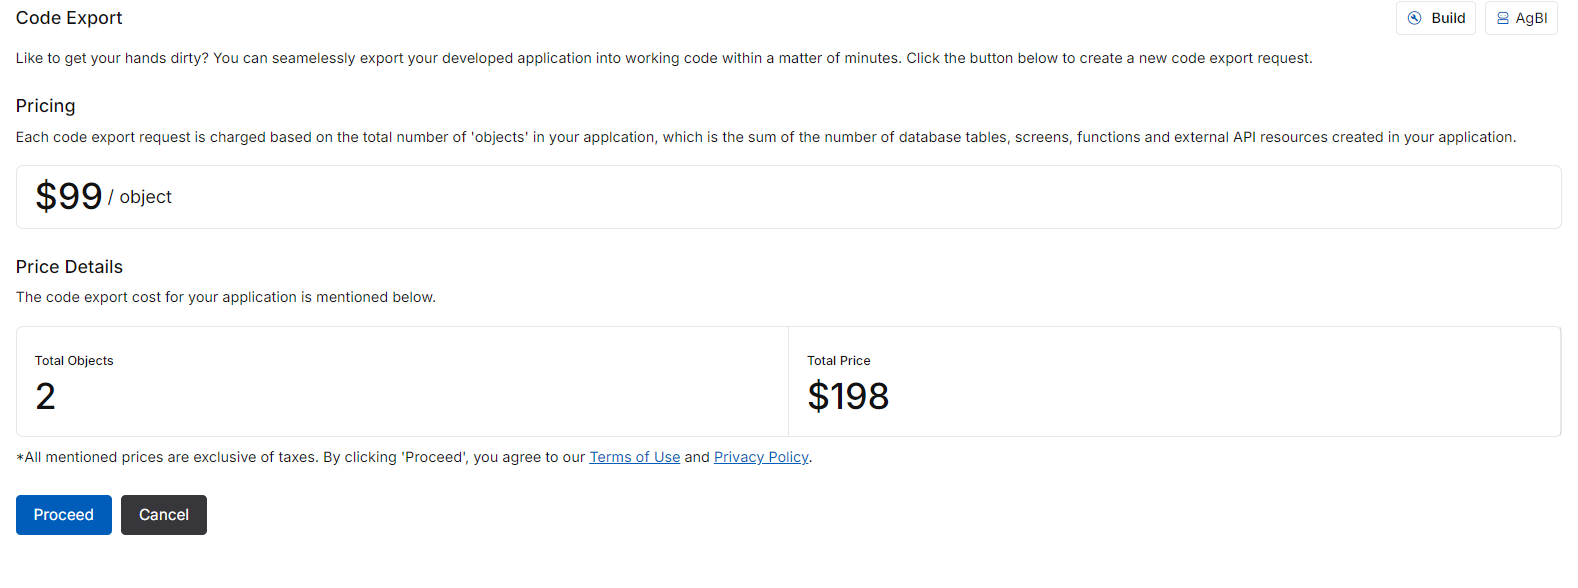This screenshot has height=588, width=1578.
Task: Click the total objects count of 2
Action: coord(45,397)
